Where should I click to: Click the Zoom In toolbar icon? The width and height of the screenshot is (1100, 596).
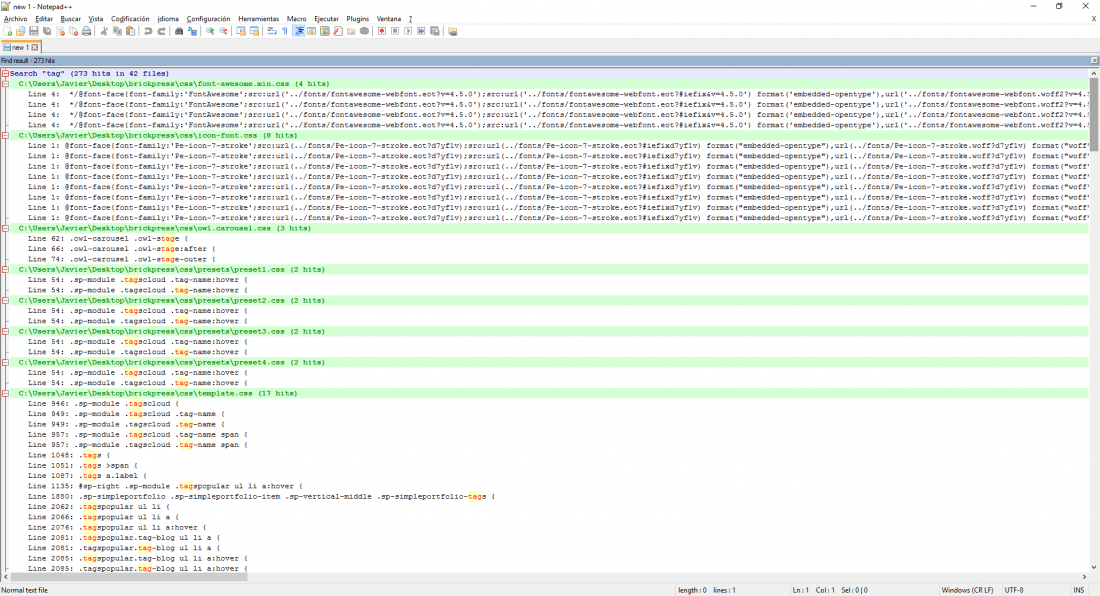click(210, 31)
